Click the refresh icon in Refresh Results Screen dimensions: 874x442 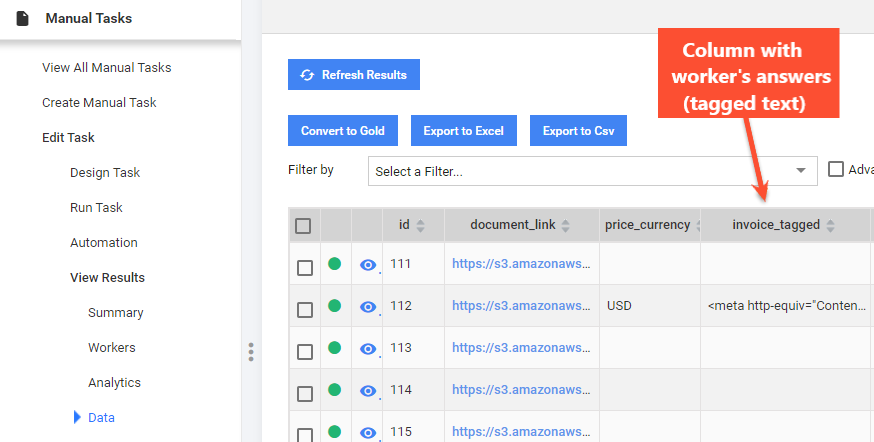[x=307, y=75]
